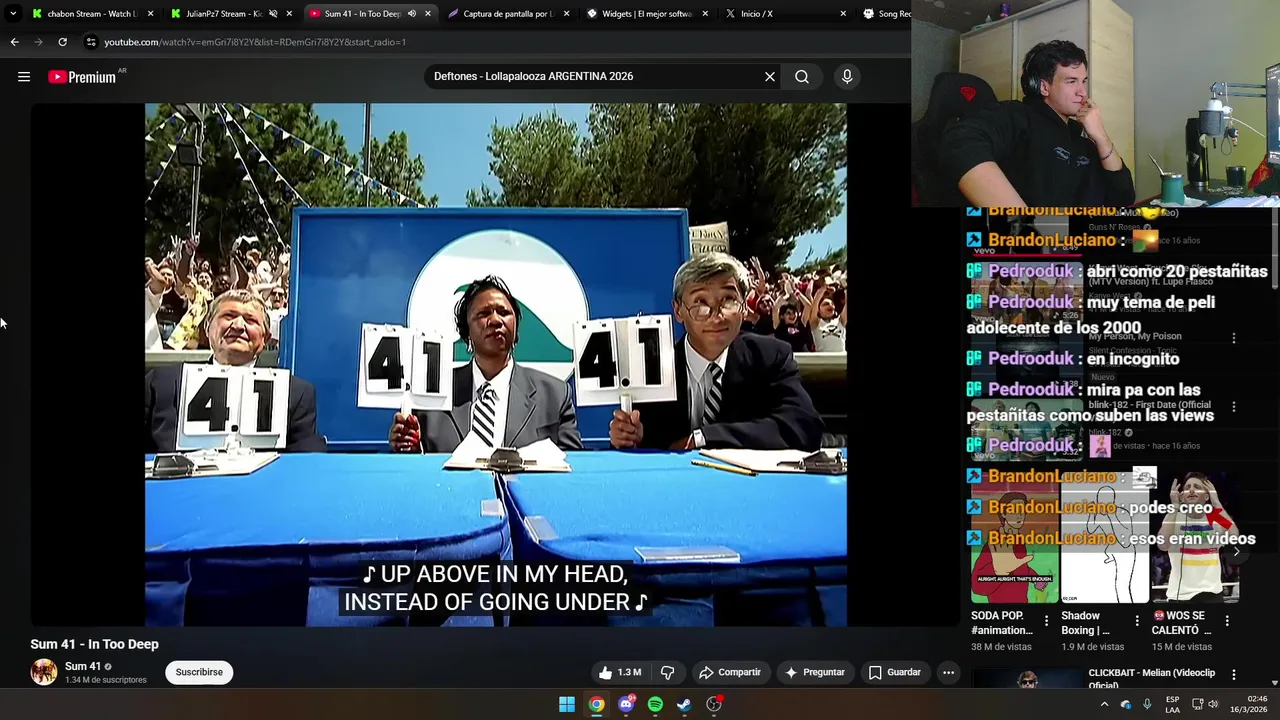Open the ESP LAA language switcher
This screenshot has height=720, width=1280.
point(1172,704)
